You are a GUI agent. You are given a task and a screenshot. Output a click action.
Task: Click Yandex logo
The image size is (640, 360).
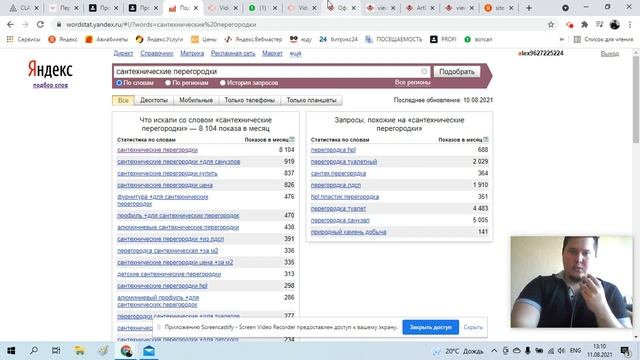50,69
